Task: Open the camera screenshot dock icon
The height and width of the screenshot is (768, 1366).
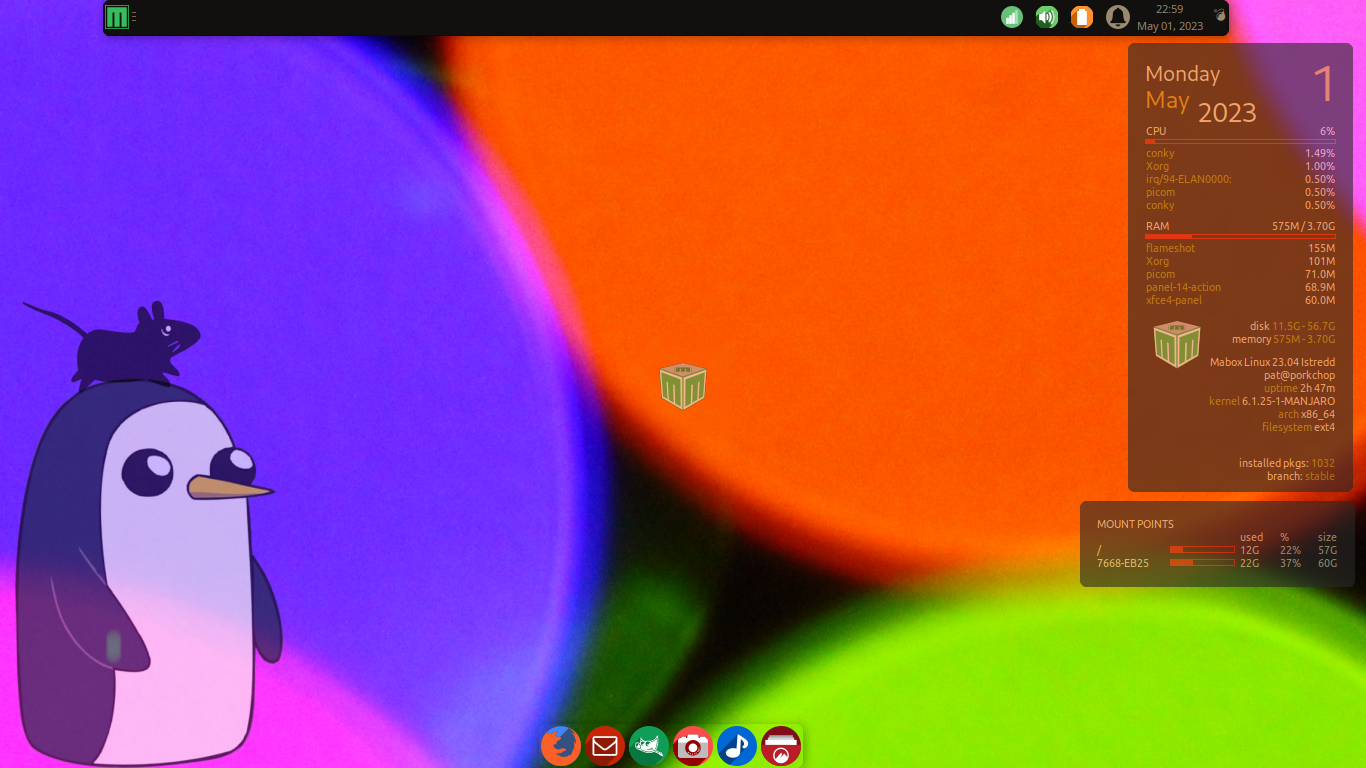Action: (693, 746)
